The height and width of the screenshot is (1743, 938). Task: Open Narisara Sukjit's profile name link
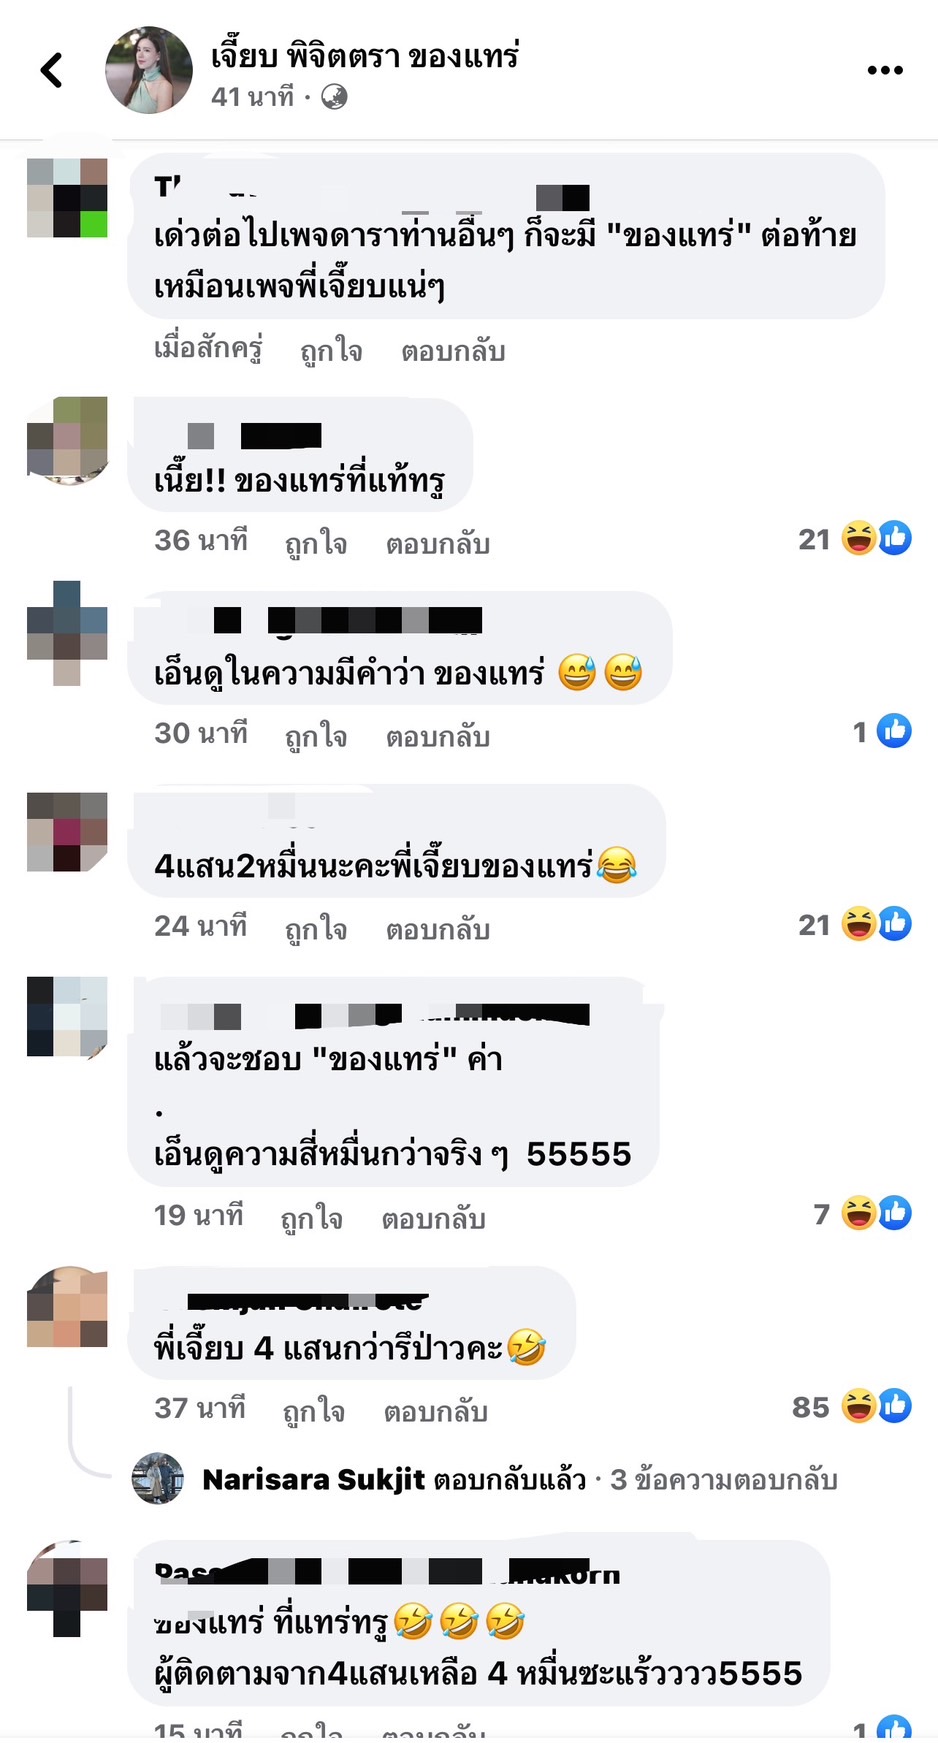(314, 1480)
